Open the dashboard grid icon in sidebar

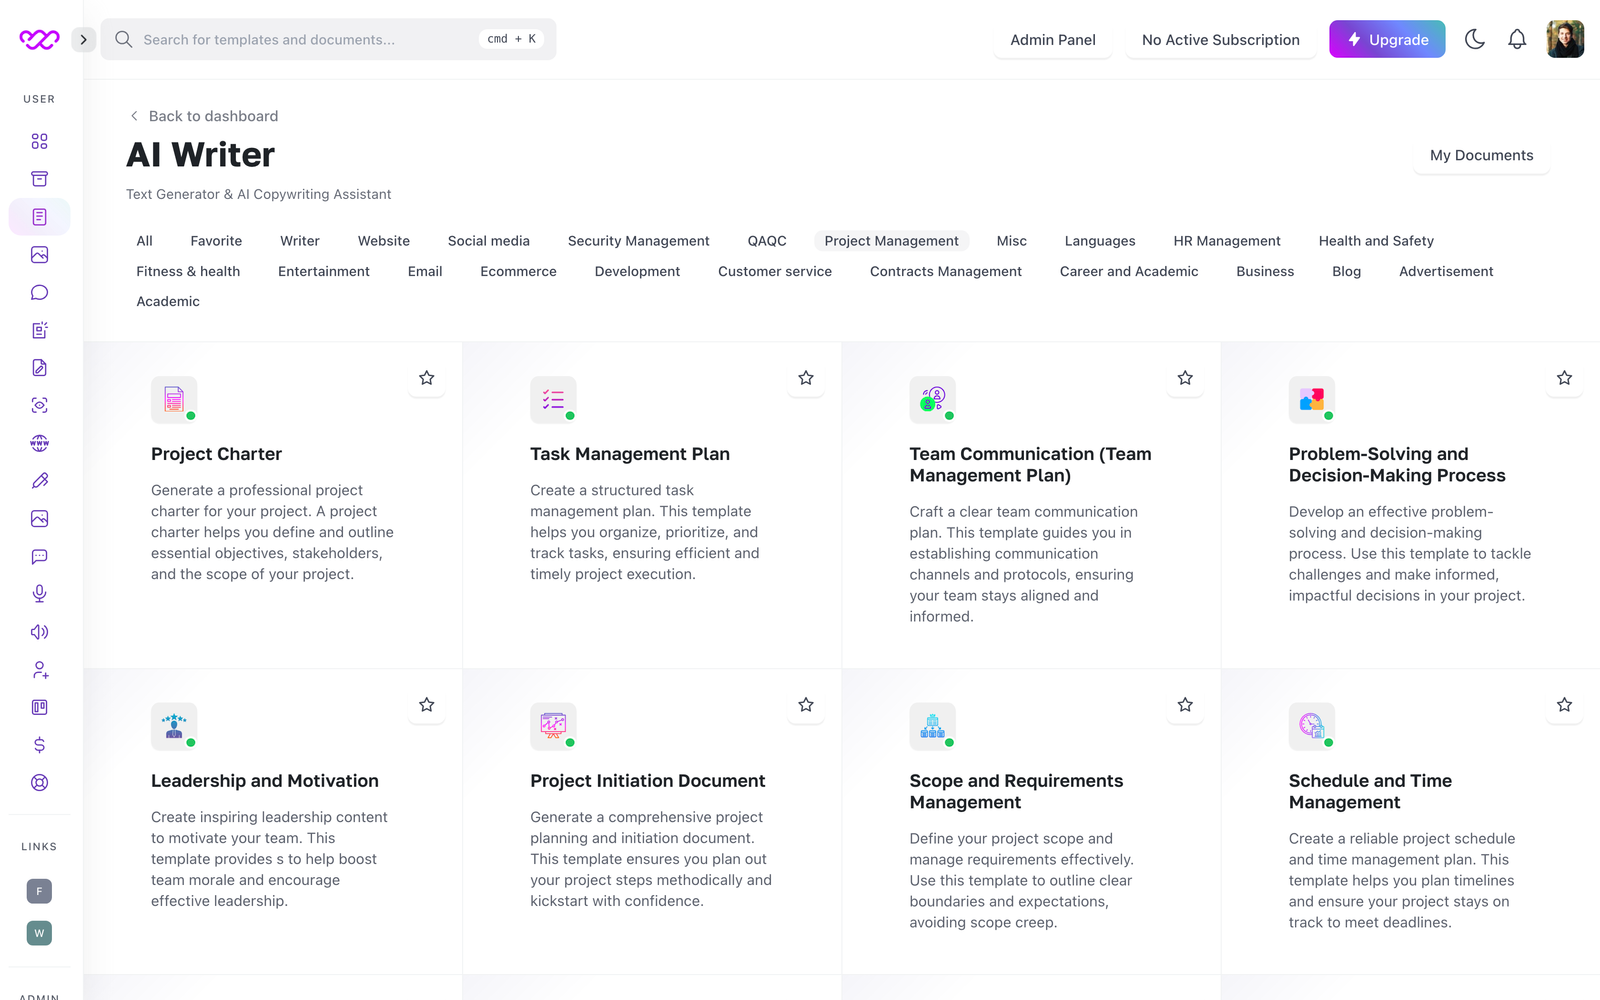coord(39,141)
